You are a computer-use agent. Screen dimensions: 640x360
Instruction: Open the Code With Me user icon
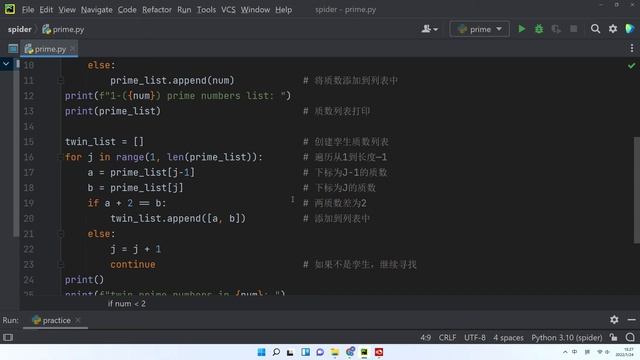click(429, 29)
